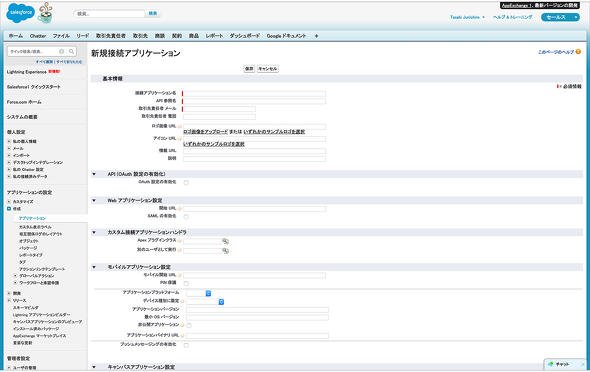The height and width of the screenshot is (372, 590).
Task: Click the 説明 input field
Action: coord(254,158)
